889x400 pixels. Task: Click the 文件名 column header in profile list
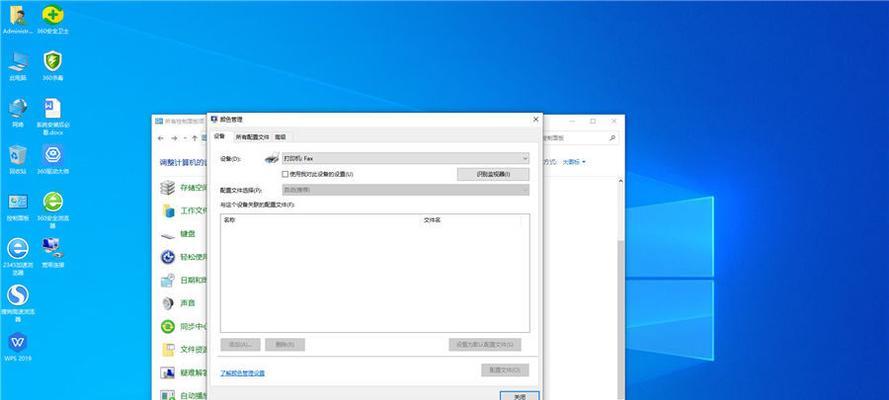tap(470, 219)
